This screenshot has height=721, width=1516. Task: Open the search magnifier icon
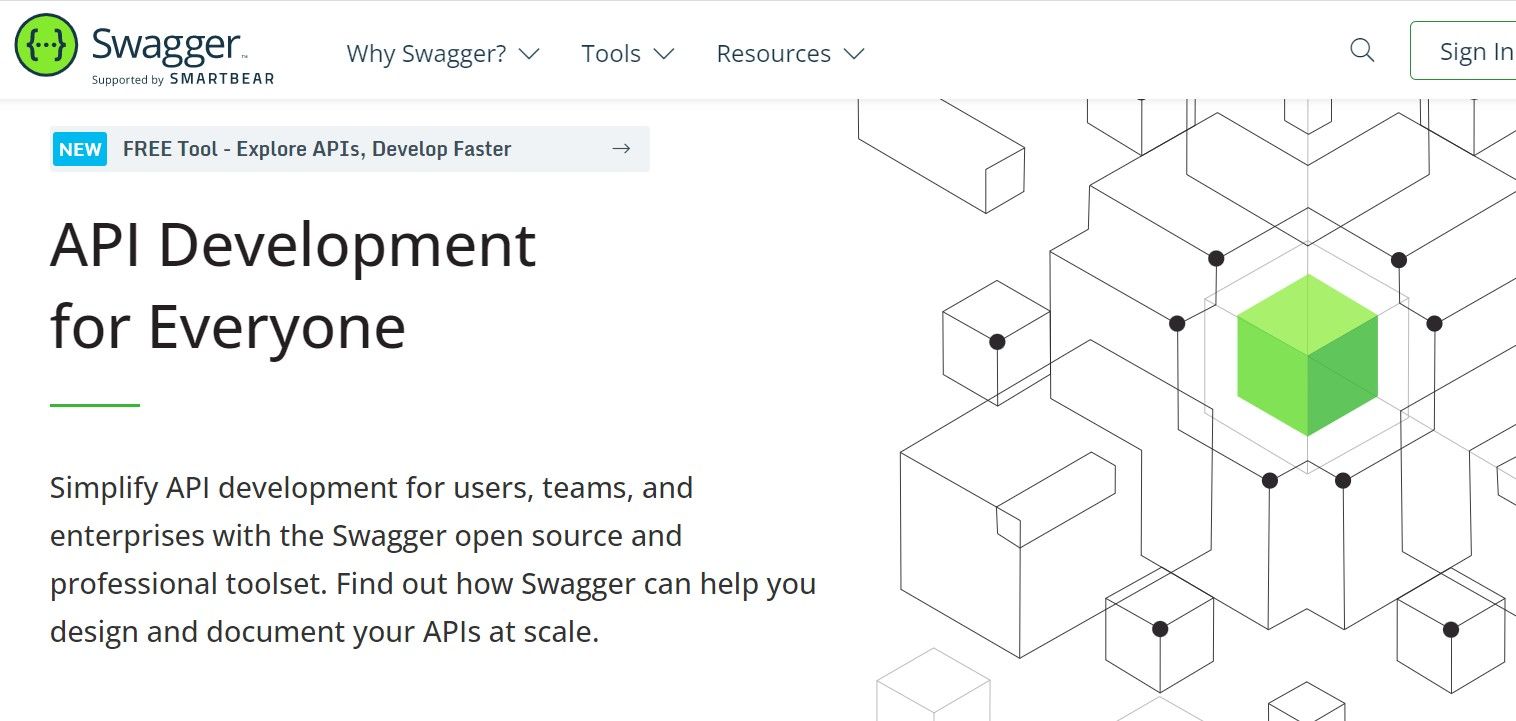pyautogui.click(x=1362, y=50)
